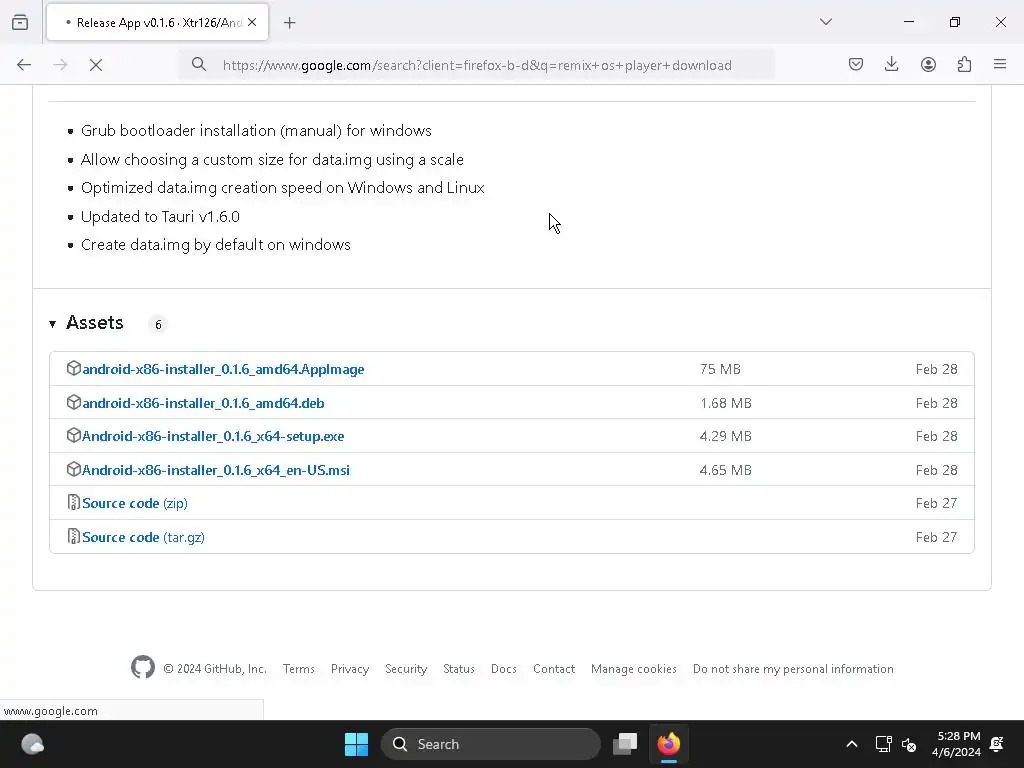Viewport: 1024px width, 768px height.
Task: Open a new tab with the plus button
Action: pos(290,23)
